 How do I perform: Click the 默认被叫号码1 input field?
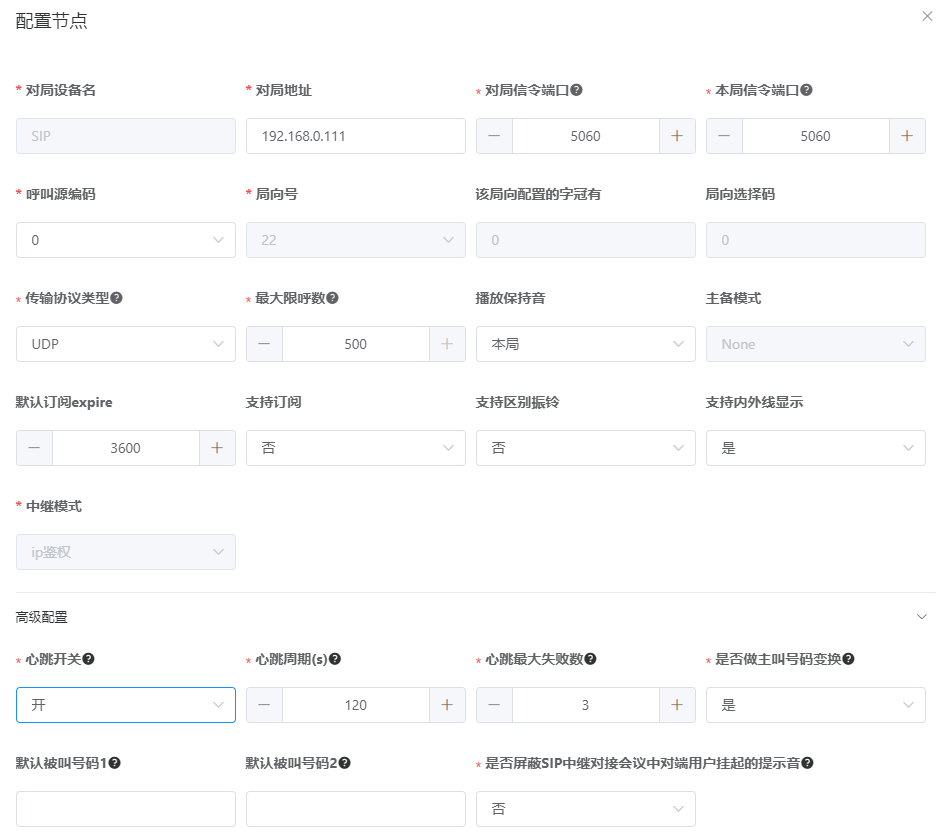(126, 809)
